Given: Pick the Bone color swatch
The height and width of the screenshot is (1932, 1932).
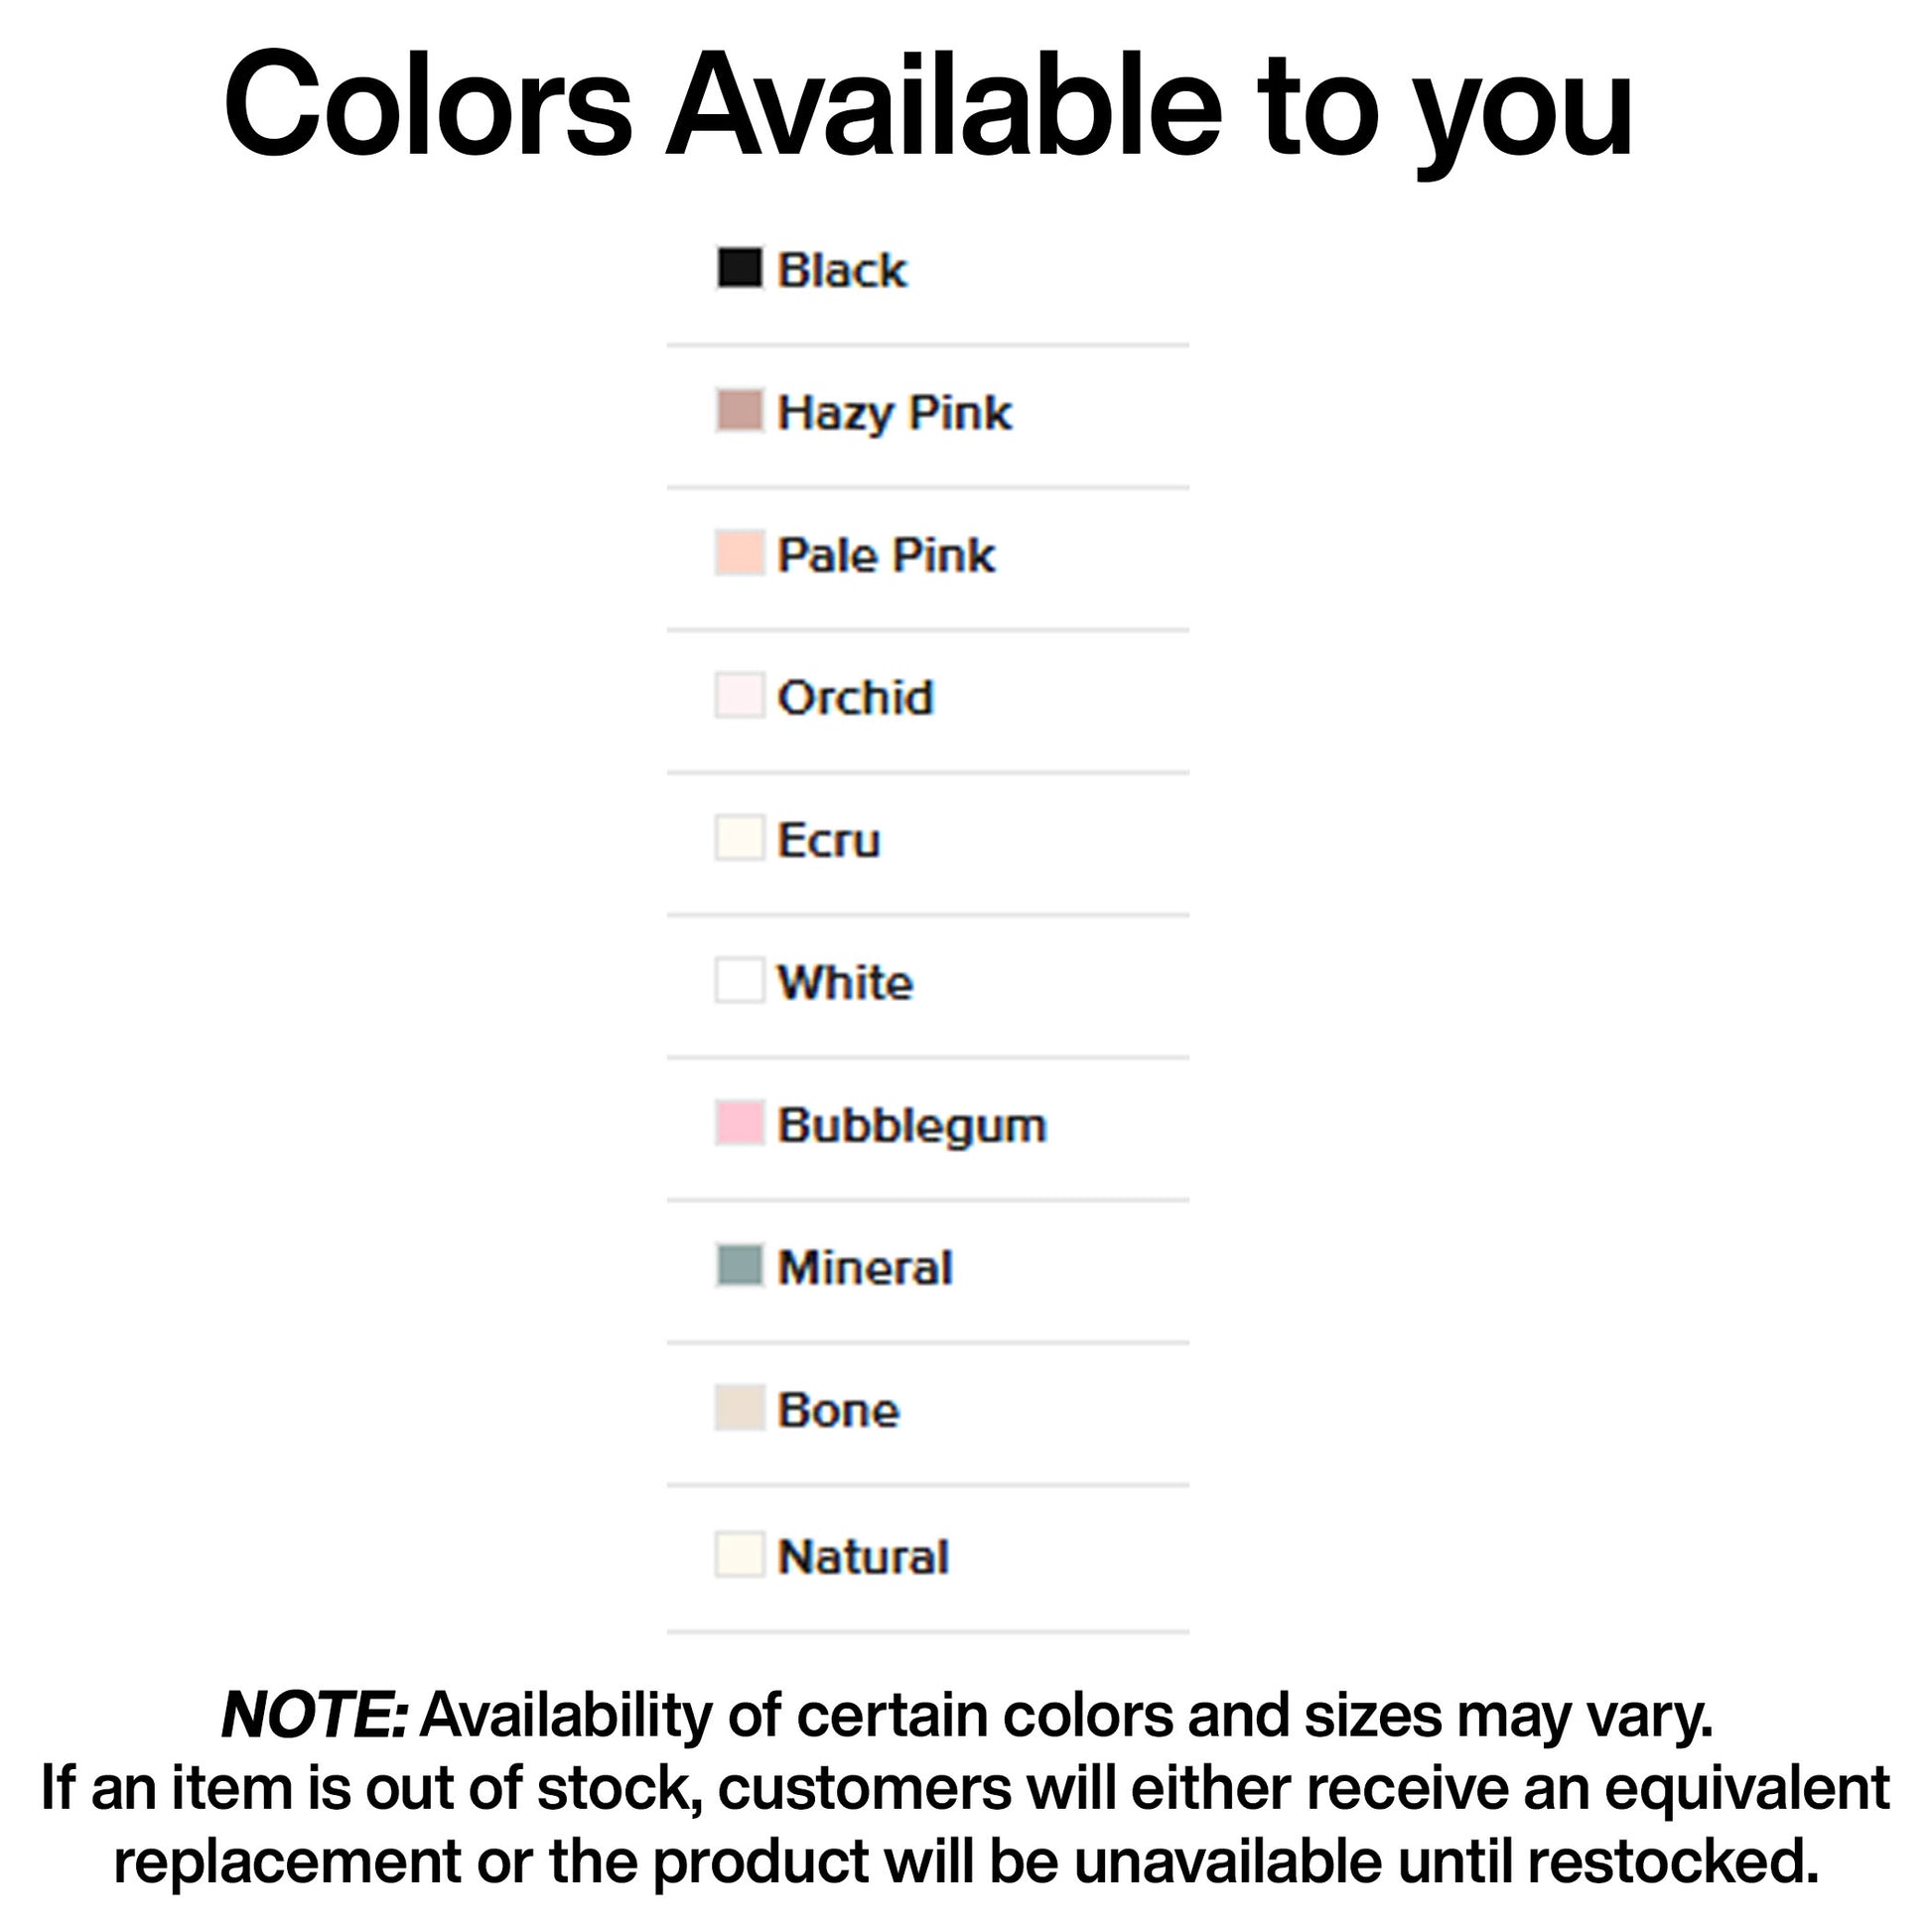Looking at the screenshot, I should [x=739, y=1408].
